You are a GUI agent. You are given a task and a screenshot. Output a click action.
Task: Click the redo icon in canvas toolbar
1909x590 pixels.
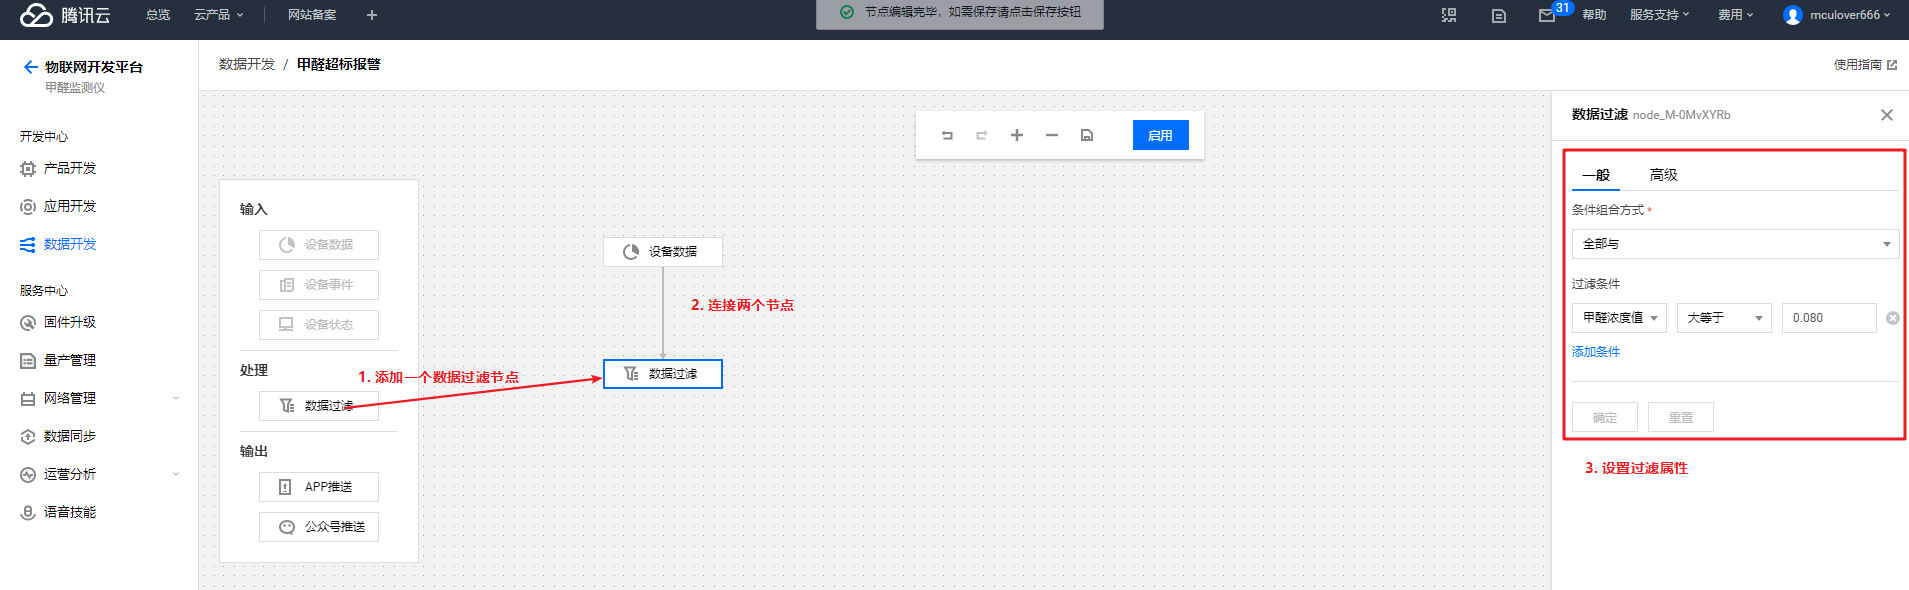[x=982, y=135]
